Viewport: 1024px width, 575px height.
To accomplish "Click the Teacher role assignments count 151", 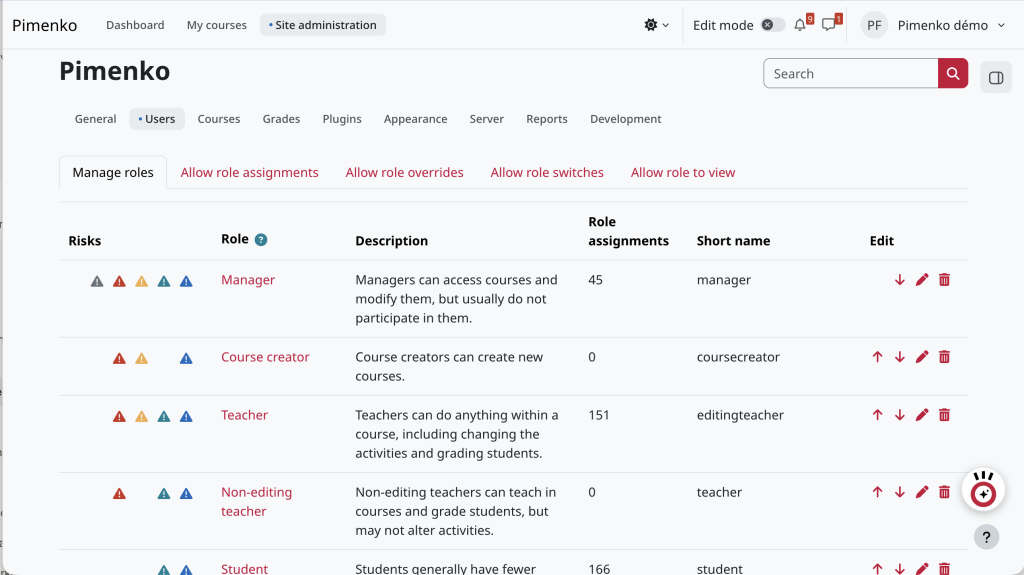I will 598,415.
